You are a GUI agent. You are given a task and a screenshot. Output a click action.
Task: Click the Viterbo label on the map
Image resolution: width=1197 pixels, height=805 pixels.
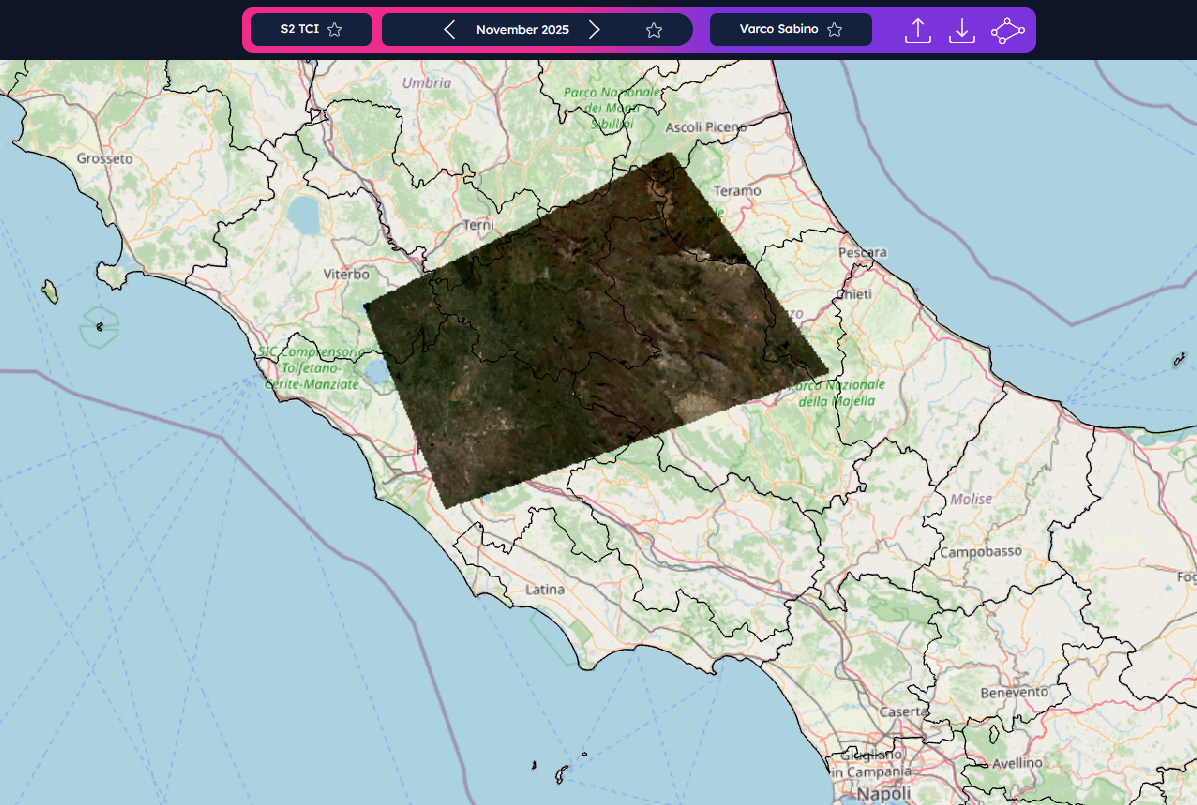click(x=347, y=274)
